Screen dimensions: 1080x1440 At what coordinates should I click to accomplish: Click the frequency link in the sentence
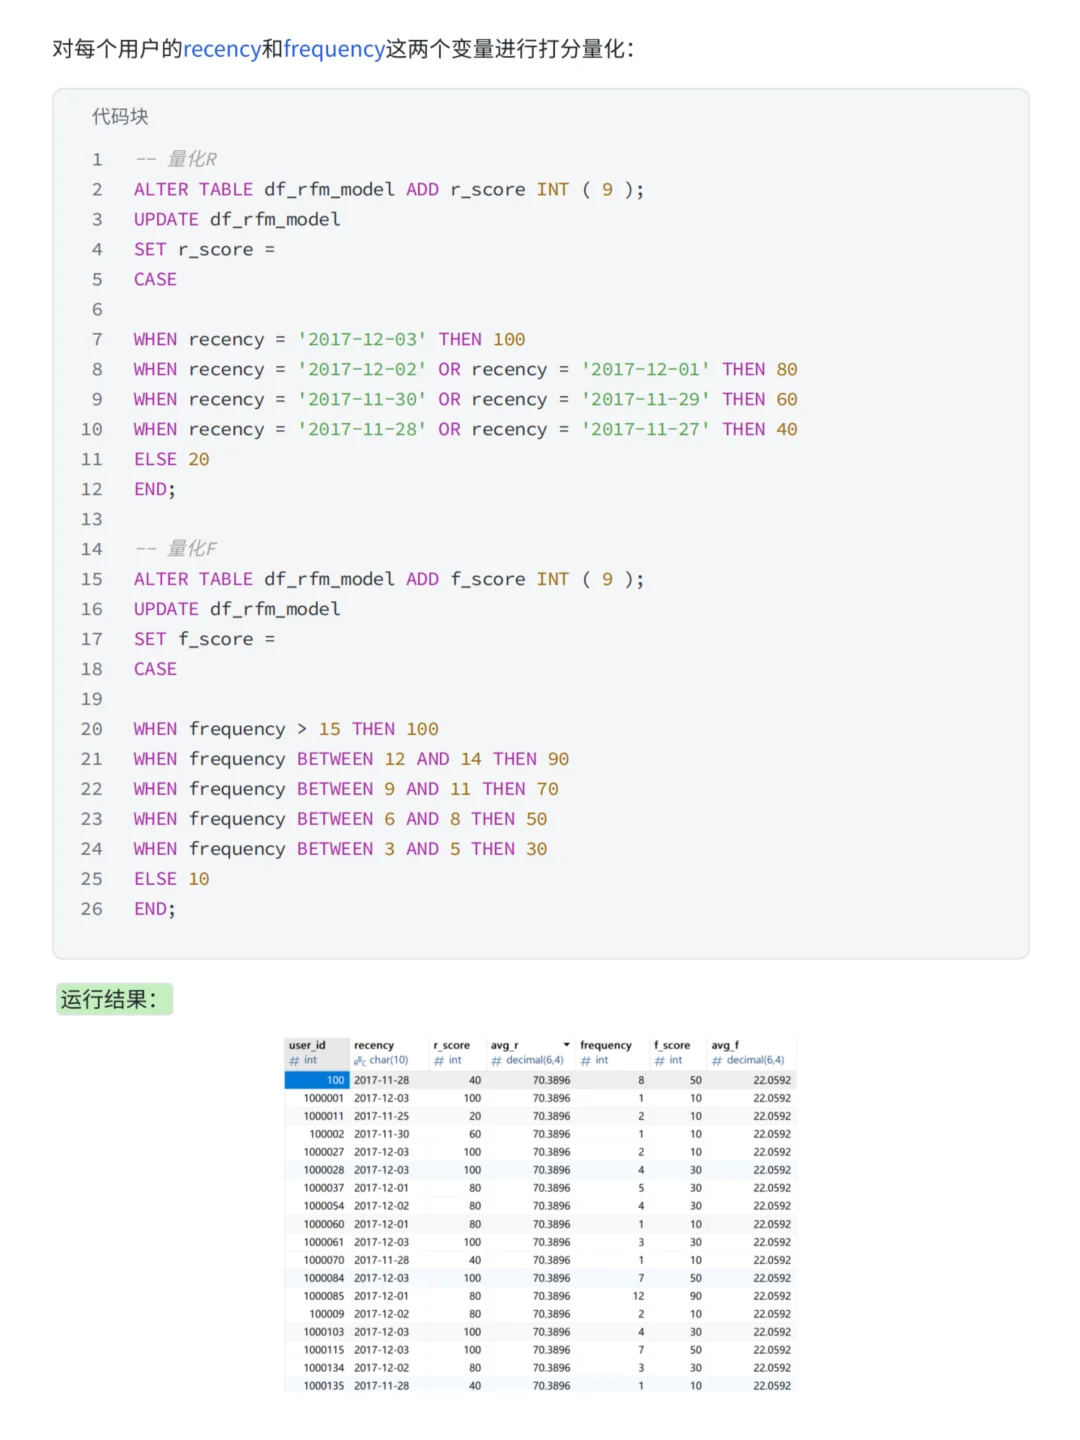(x=335, y=49)
